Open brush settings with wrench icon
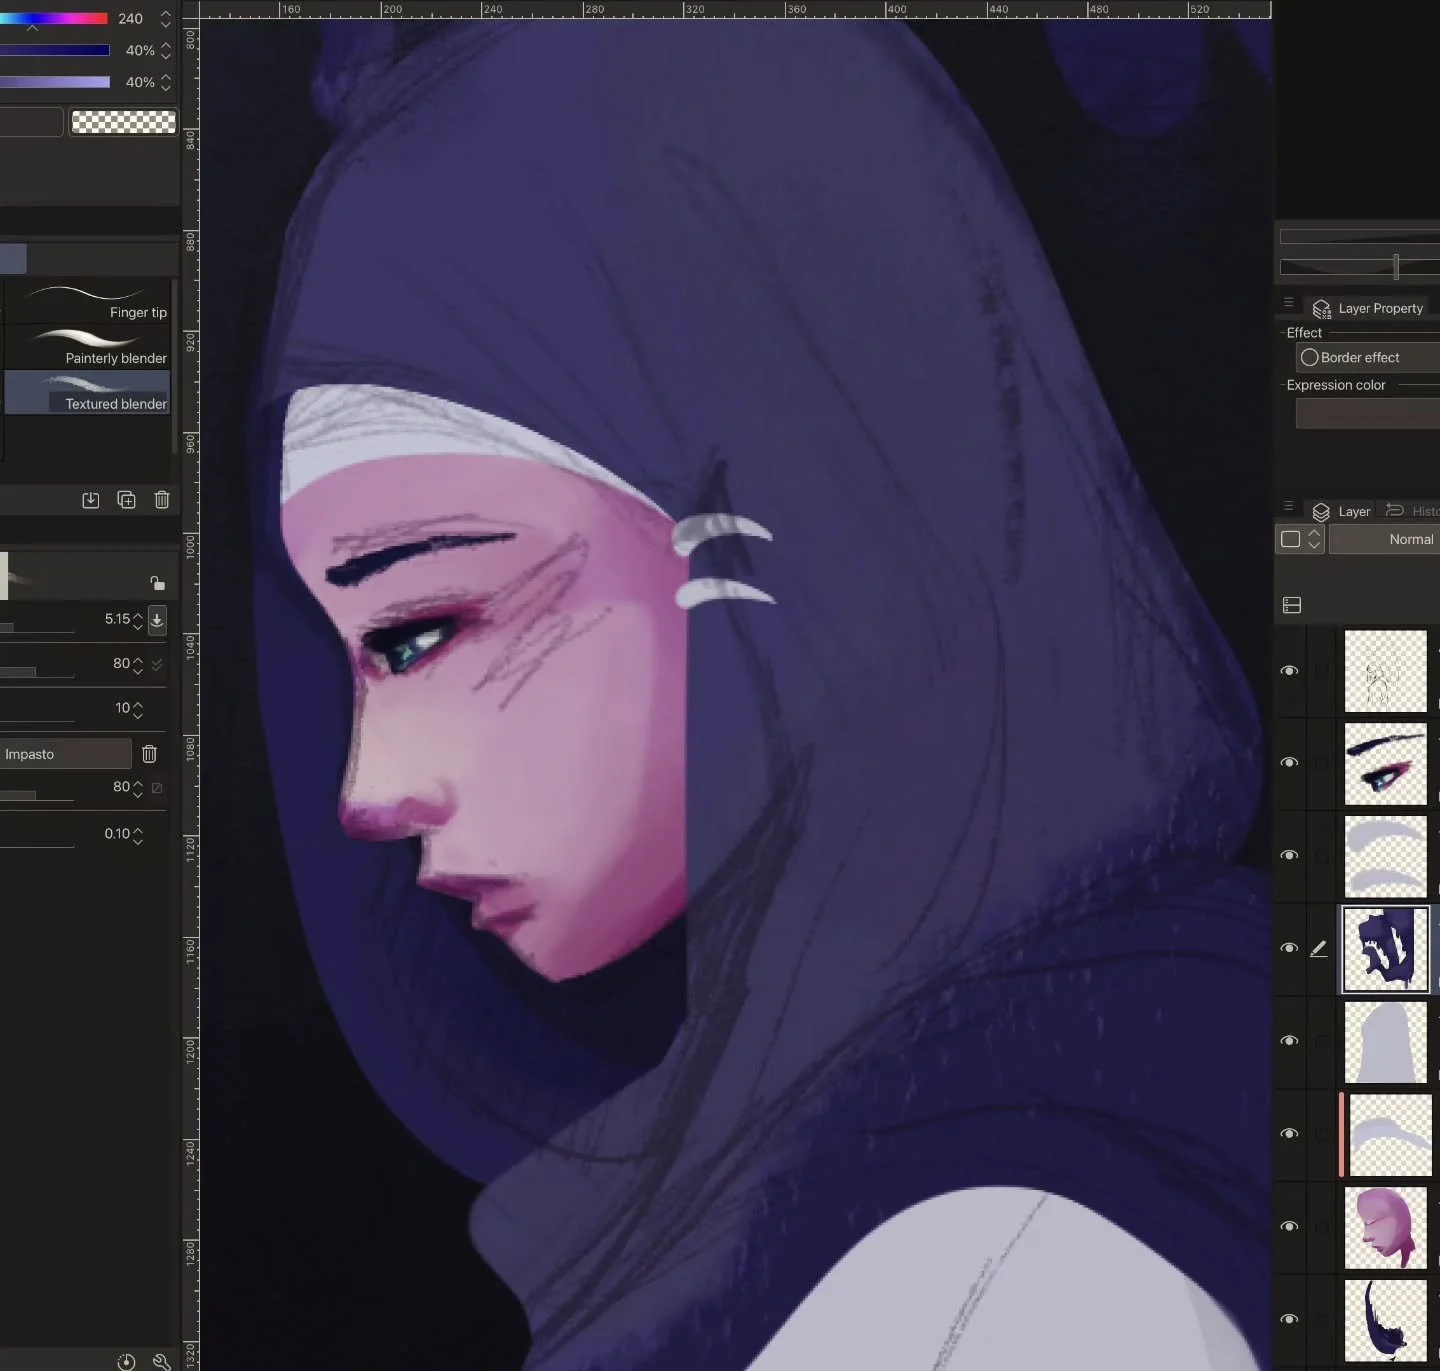Screen dimensions: 1440x1371 [162, 1361]
